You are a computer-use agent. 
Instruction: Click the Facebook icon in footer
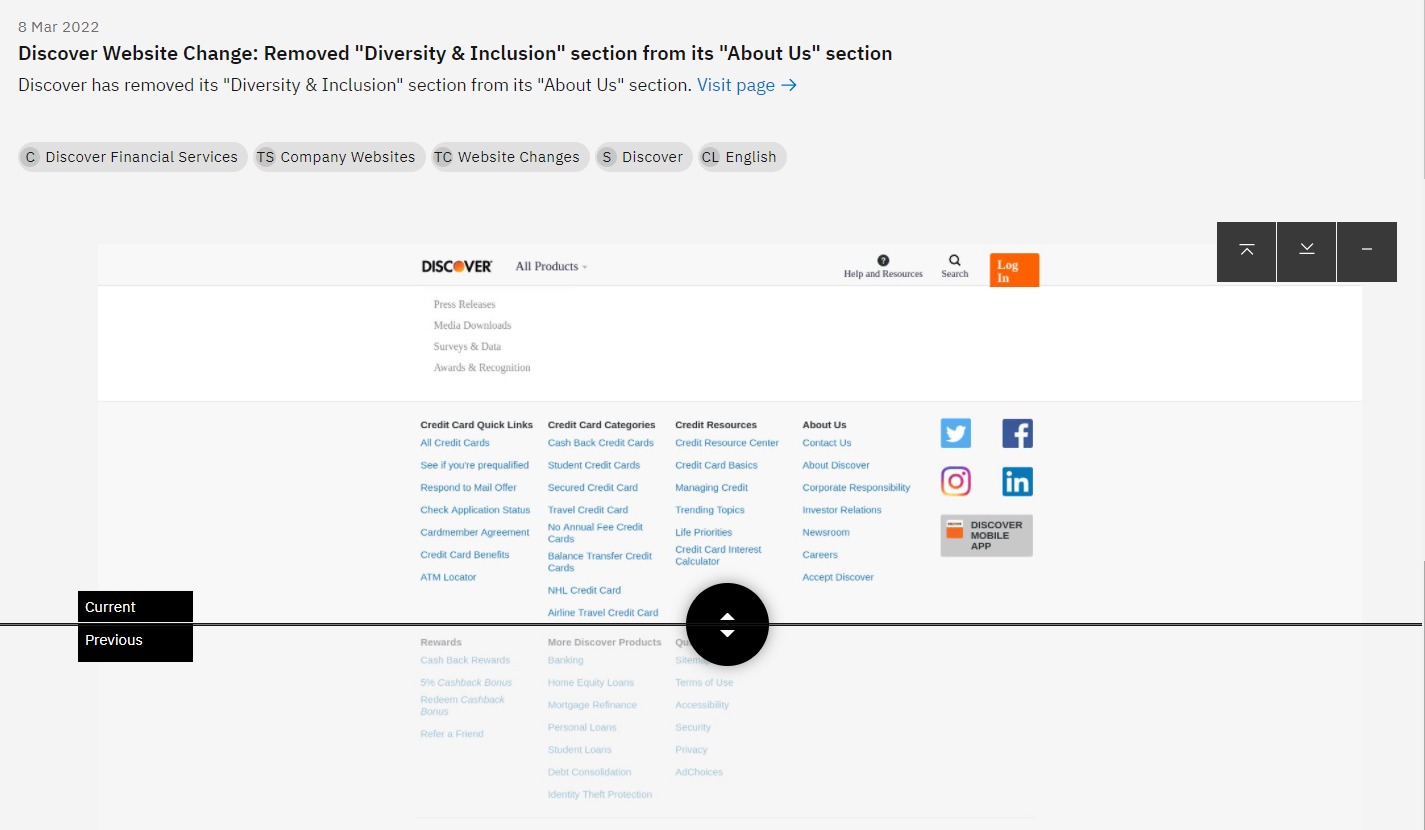pos(1017,433)
